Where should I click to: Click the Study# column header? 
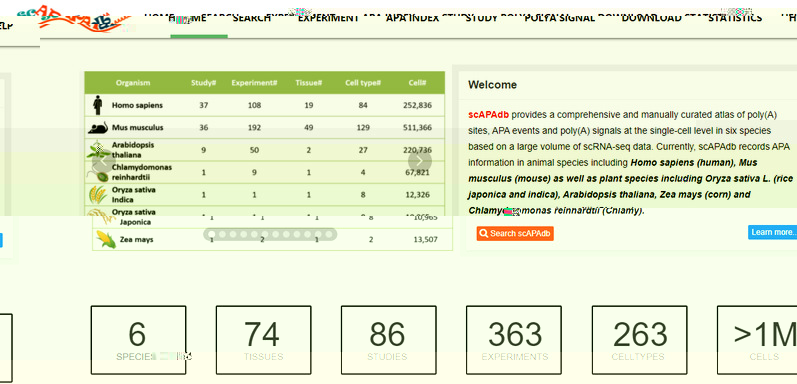click(203, 83)
